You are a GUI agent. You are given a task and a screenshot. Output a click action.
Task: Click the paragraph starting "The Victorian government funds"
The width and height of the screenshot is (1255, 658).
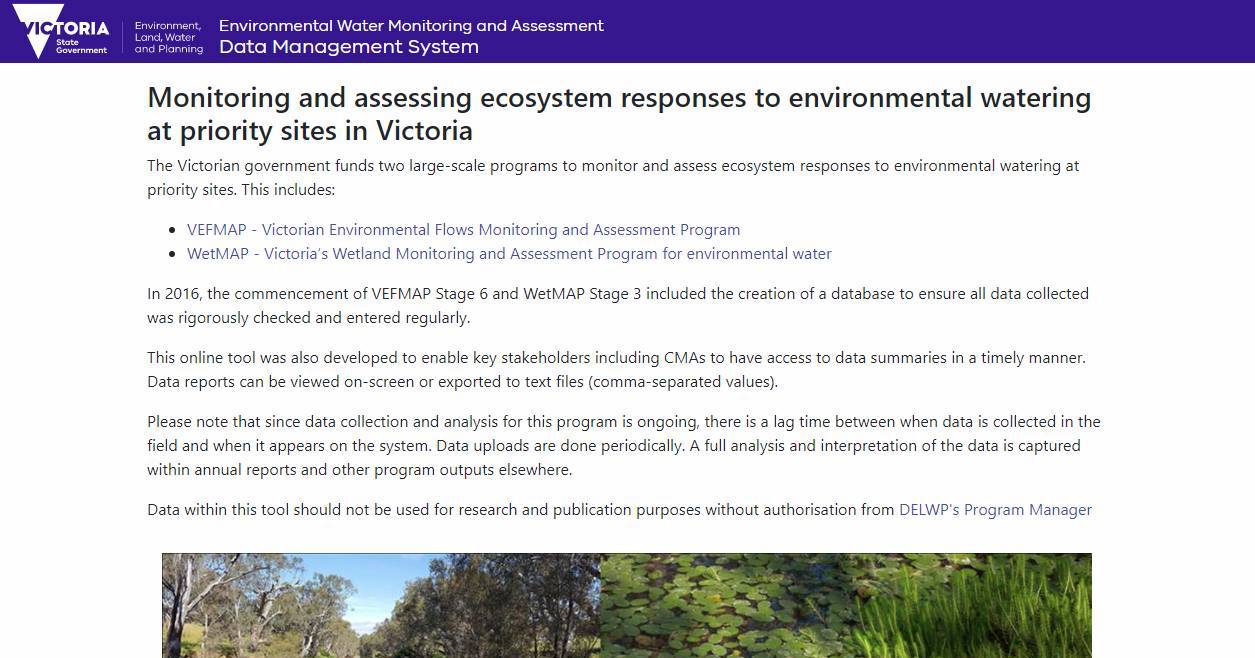click(x=612, y=178)
